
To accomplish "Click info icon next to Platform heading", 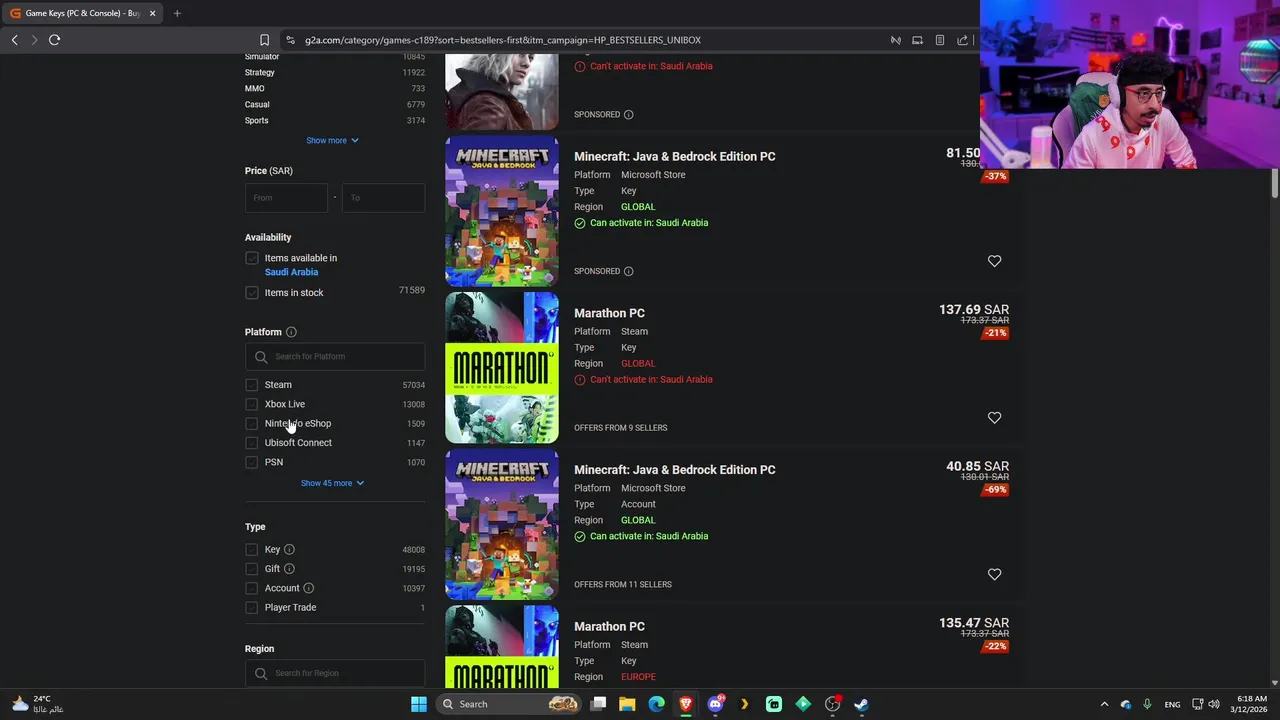I will point(291,332).
